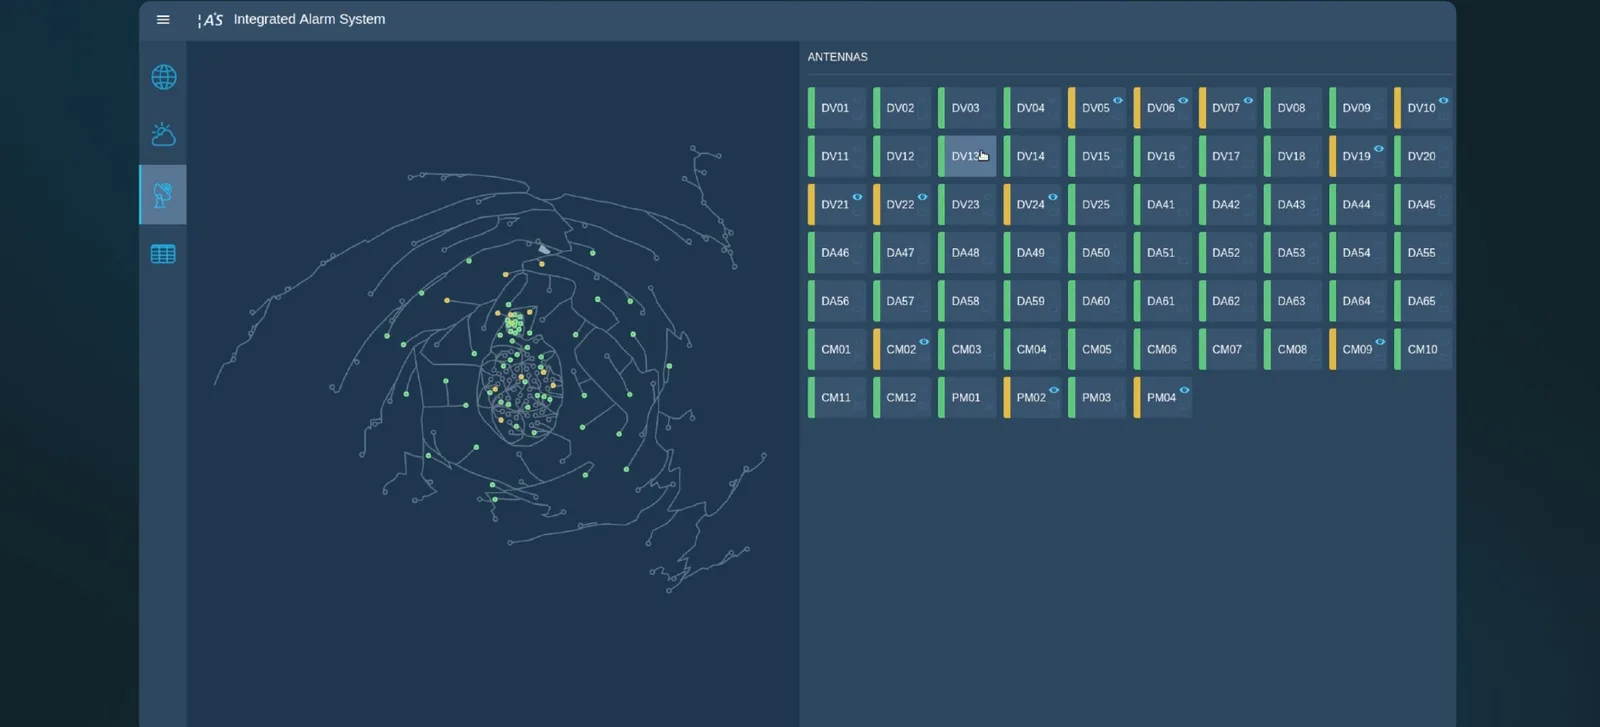
Task: Toggle the eye icon on DV05
Action: [x=1118, y=100]
